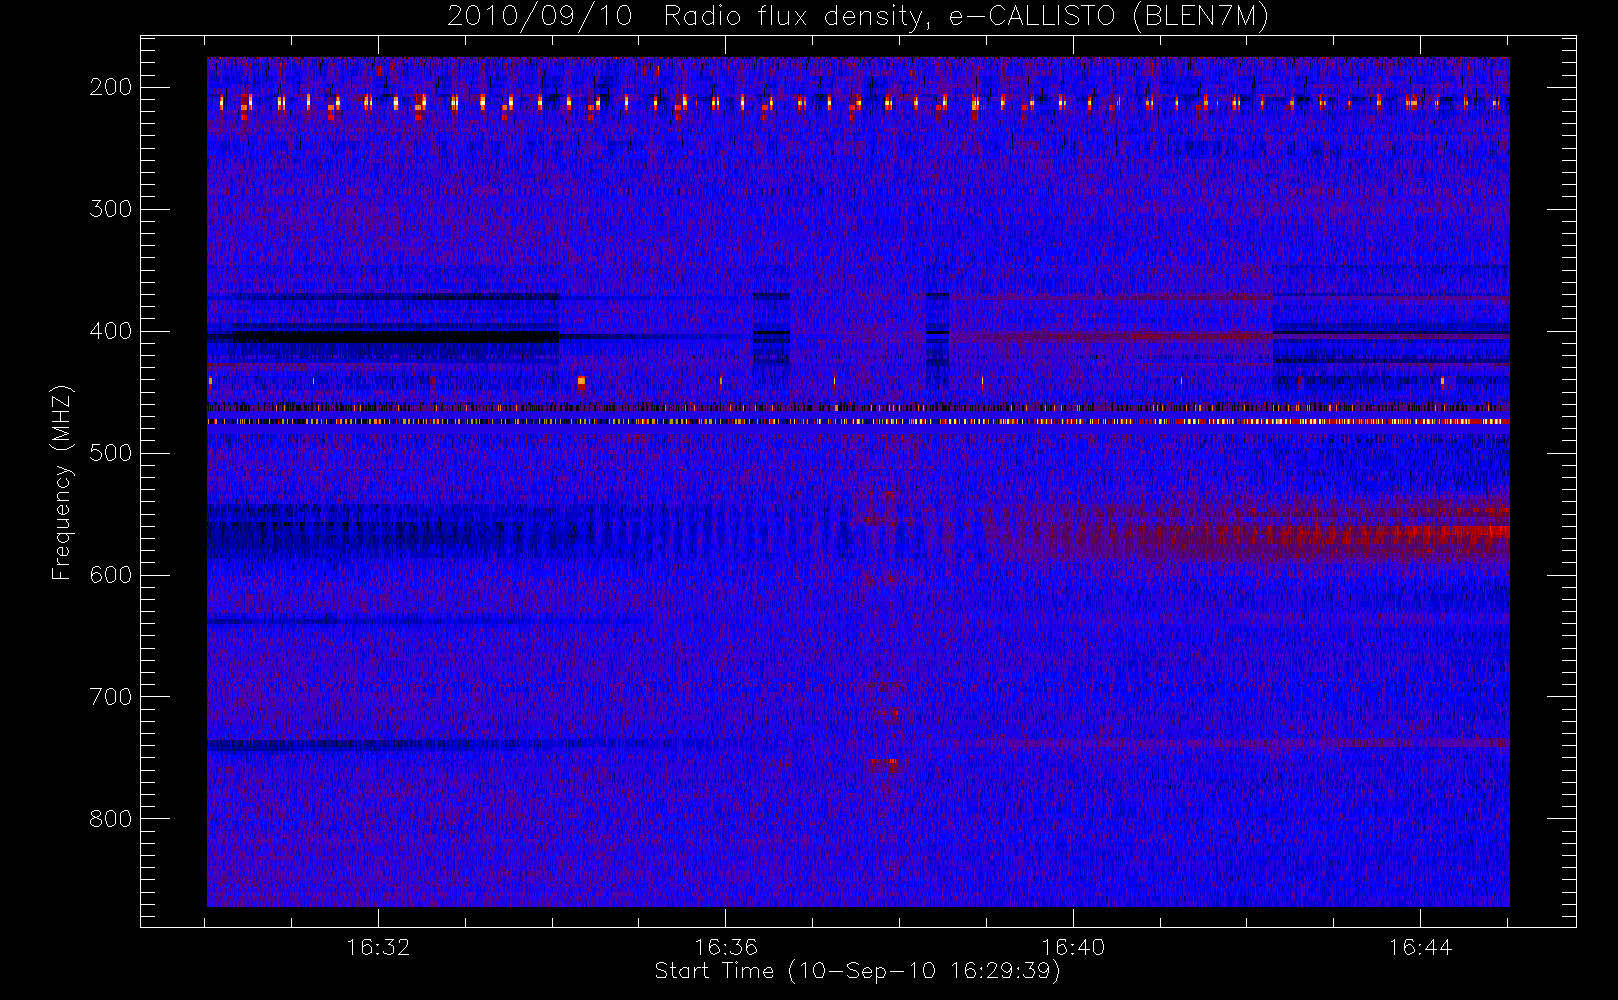
Task: Click the 600 frequency tick label
Action: tap(110, 575)
